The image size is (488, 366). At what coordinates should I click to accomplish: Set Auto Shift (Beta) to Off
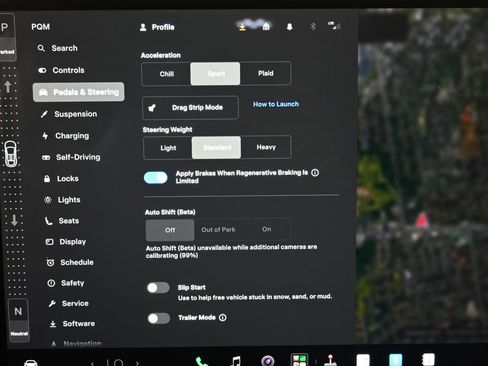[x=170, y=230]
